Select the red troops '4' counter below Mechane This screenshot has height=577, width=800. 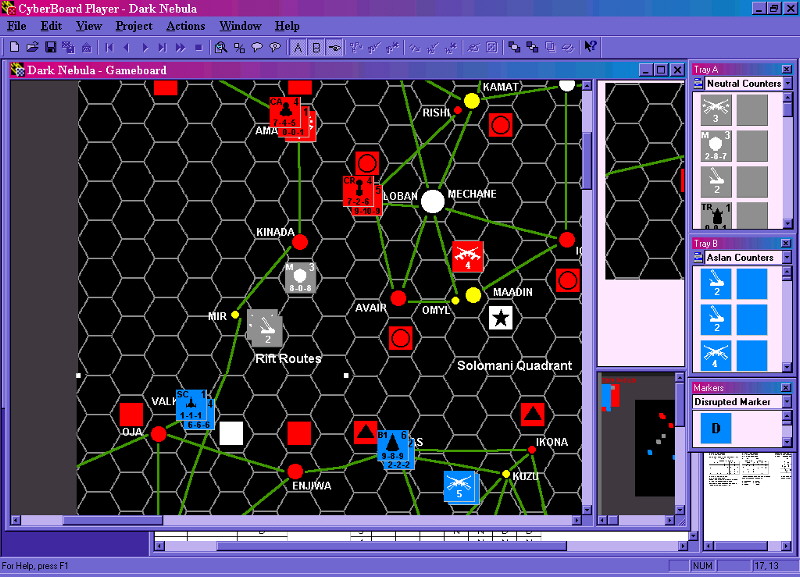tap(467, 257)
